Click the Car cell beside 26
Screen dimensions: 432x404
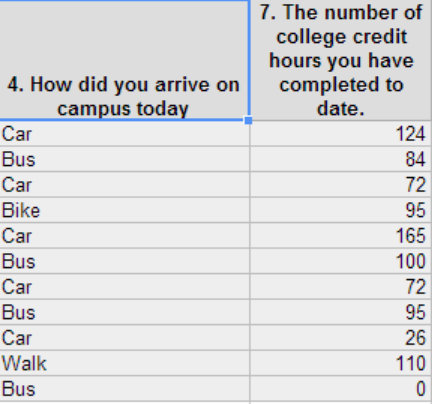124,338
